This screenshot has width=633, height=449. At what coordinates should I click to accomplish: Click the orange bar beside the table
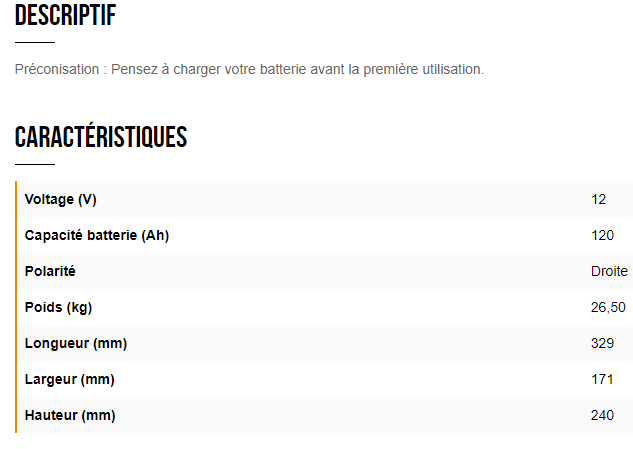[16, 307]
